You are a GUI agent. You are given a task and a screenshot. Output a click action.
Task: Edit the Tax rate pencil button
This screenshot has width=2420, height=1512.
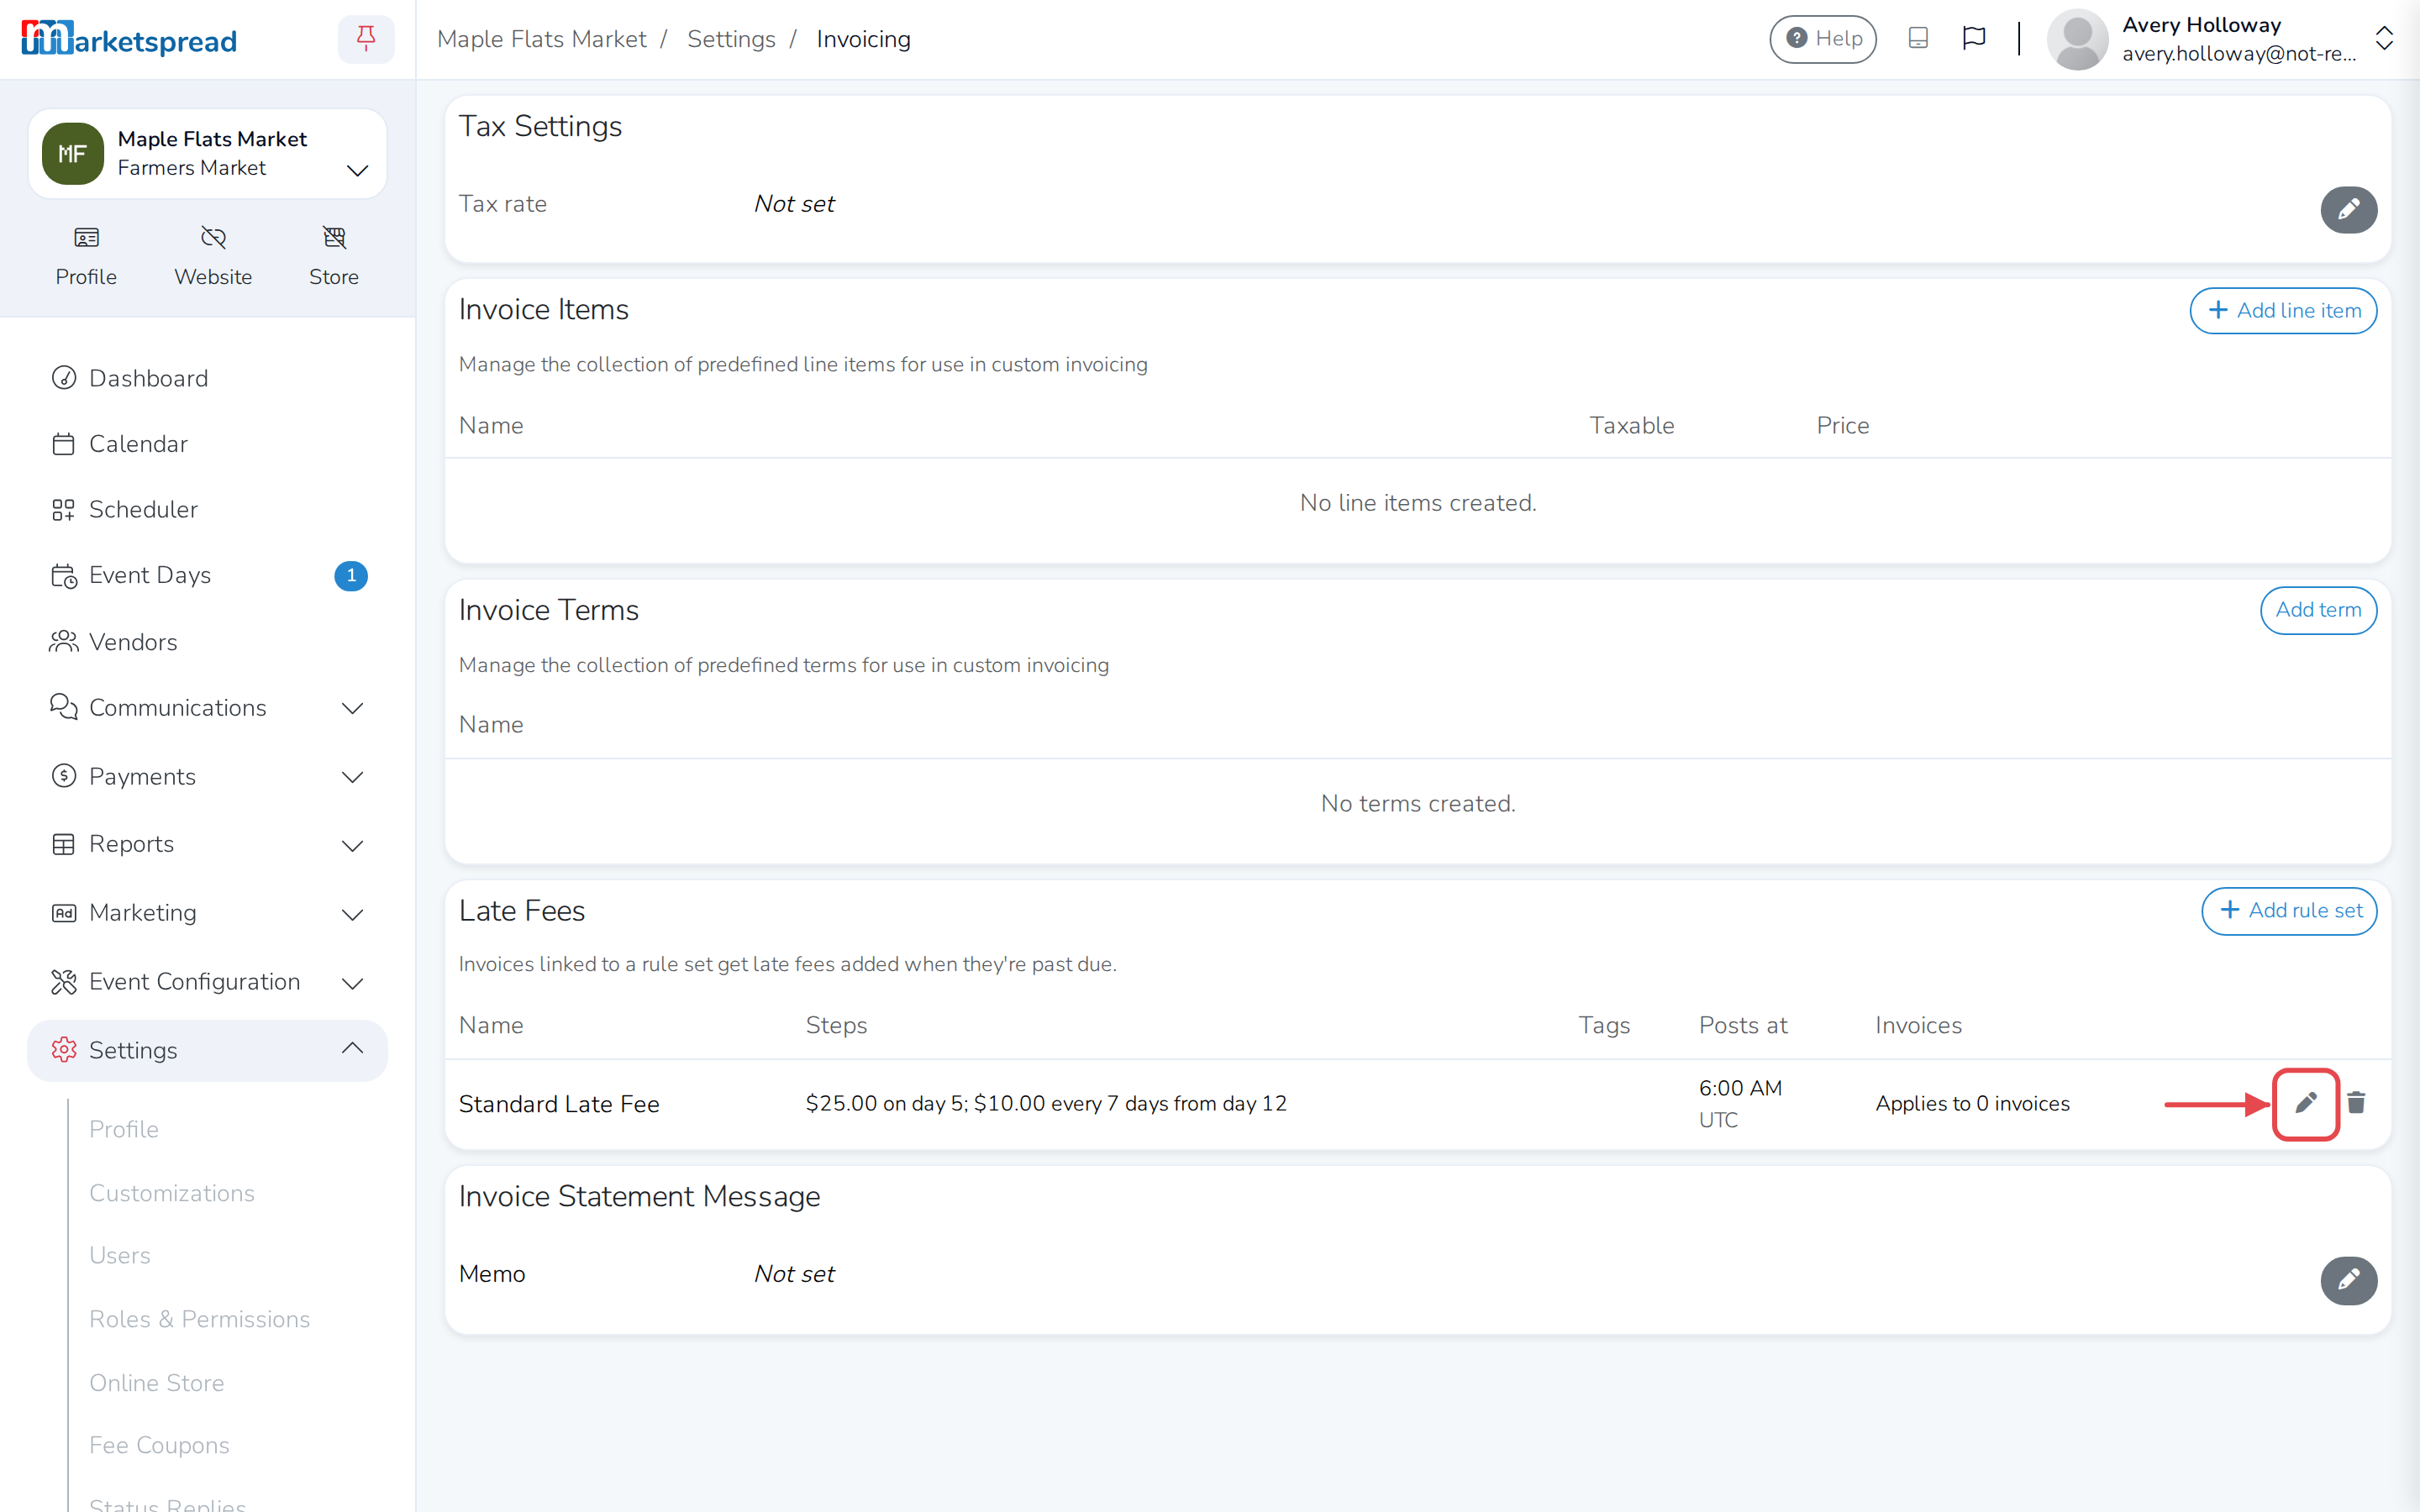(x=2348, y=209)
